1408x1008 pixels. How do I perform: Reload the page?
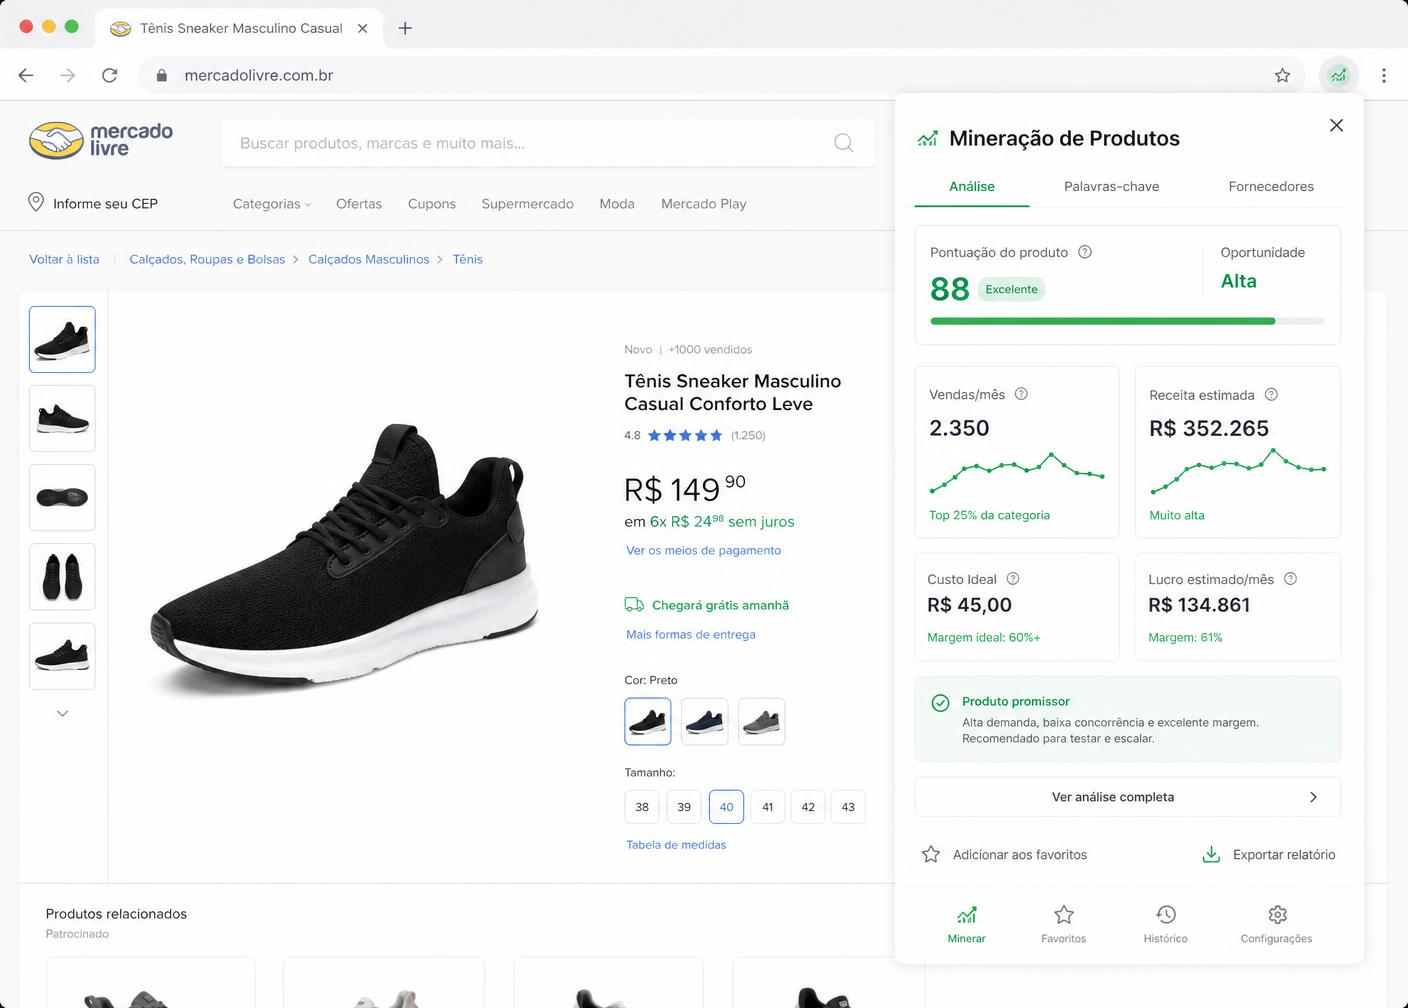pyautogui.click(x=110, y=75)
